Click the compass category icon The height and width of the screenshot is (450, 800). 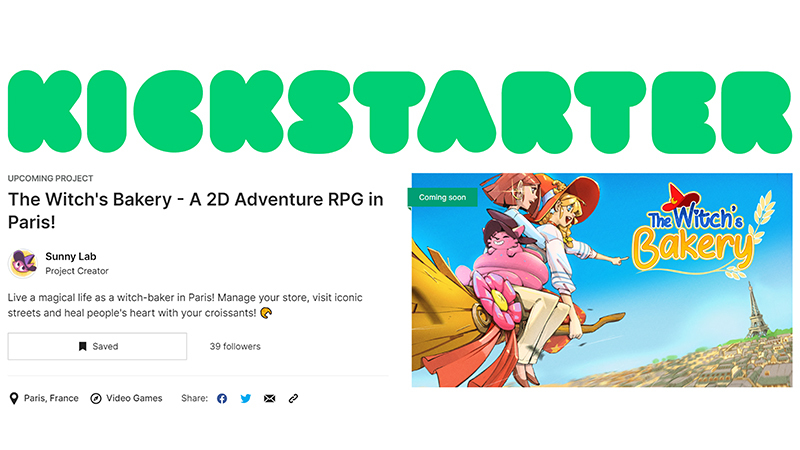(96, 398)
